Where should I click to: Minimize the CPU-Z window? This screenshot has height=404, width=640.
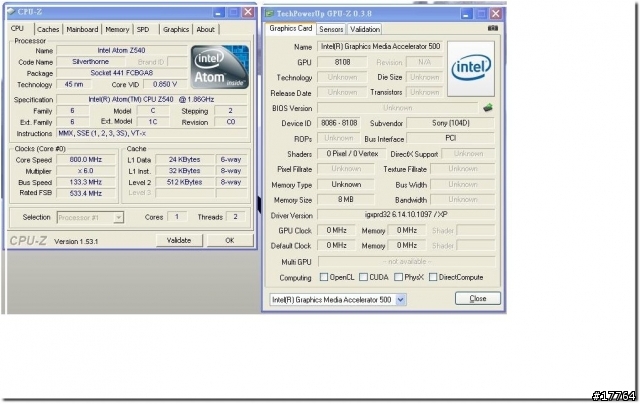218,12
